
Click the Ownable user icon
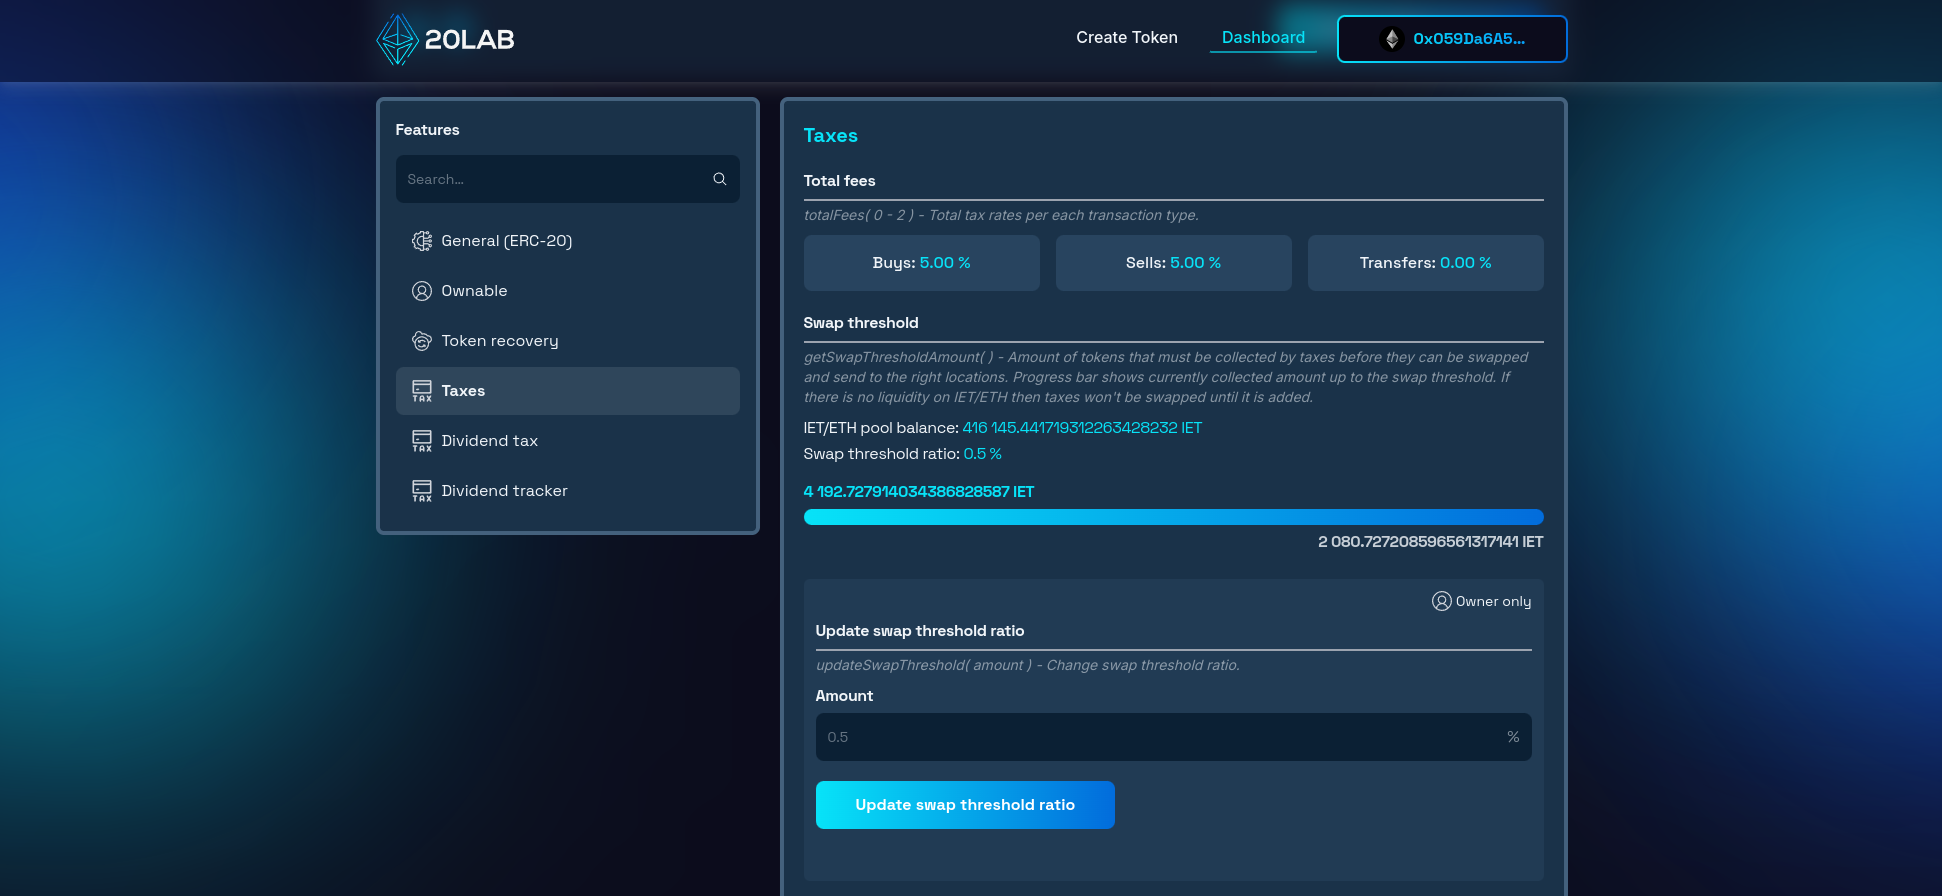(422, 291)
